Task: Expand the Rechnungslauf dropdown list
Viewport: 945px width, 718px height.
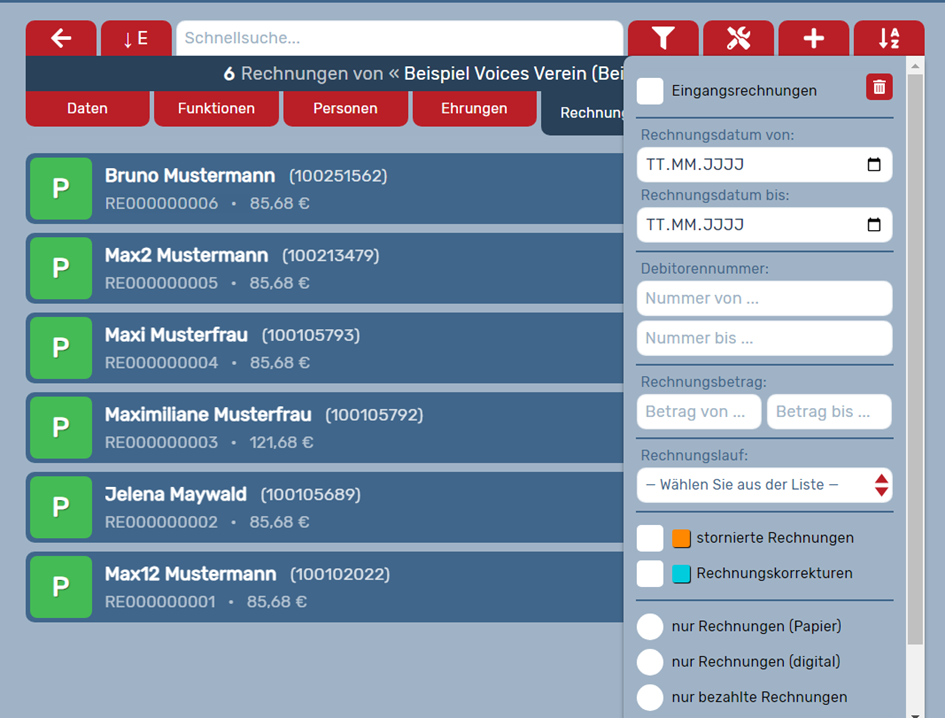Action: [764, 485]
